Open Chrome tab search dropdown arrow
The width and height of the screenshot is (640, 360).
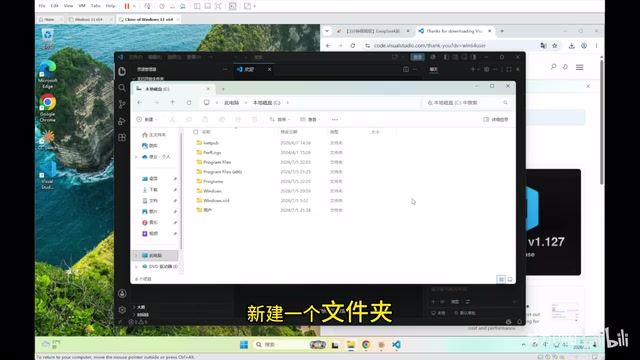pos(327,31)
